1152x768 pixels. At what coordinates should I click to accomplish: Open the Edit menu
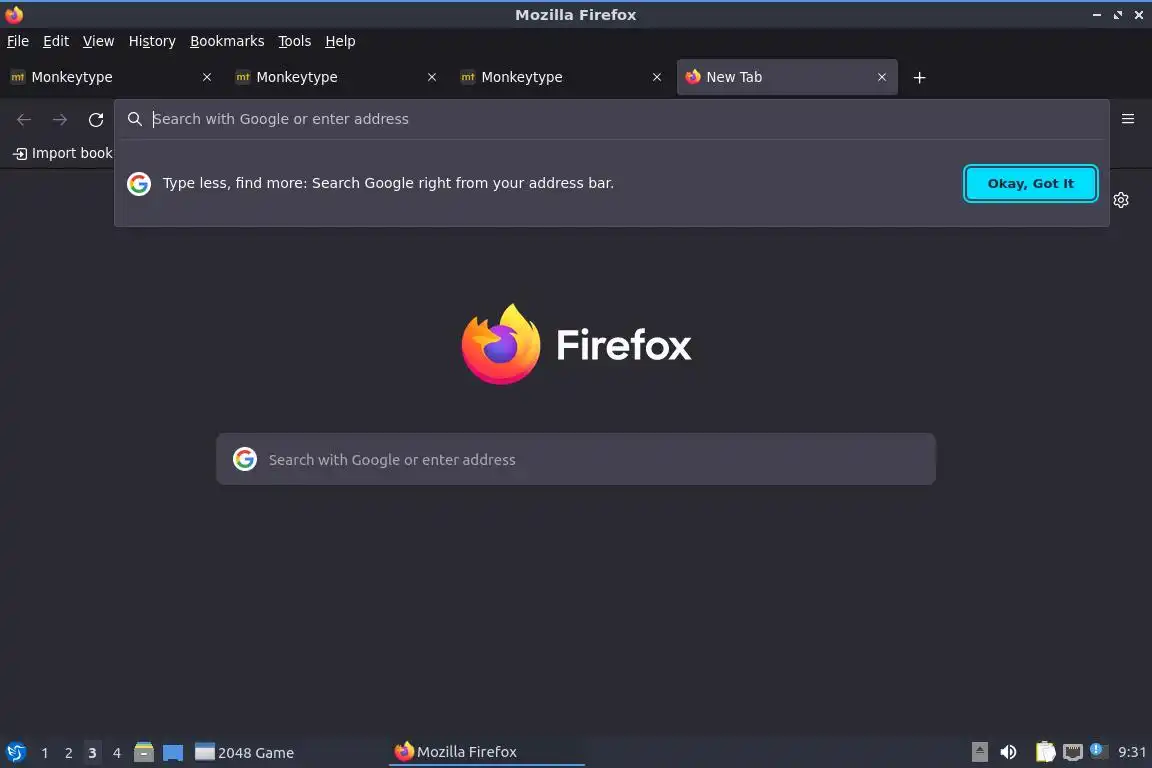(x=56, y=41)
